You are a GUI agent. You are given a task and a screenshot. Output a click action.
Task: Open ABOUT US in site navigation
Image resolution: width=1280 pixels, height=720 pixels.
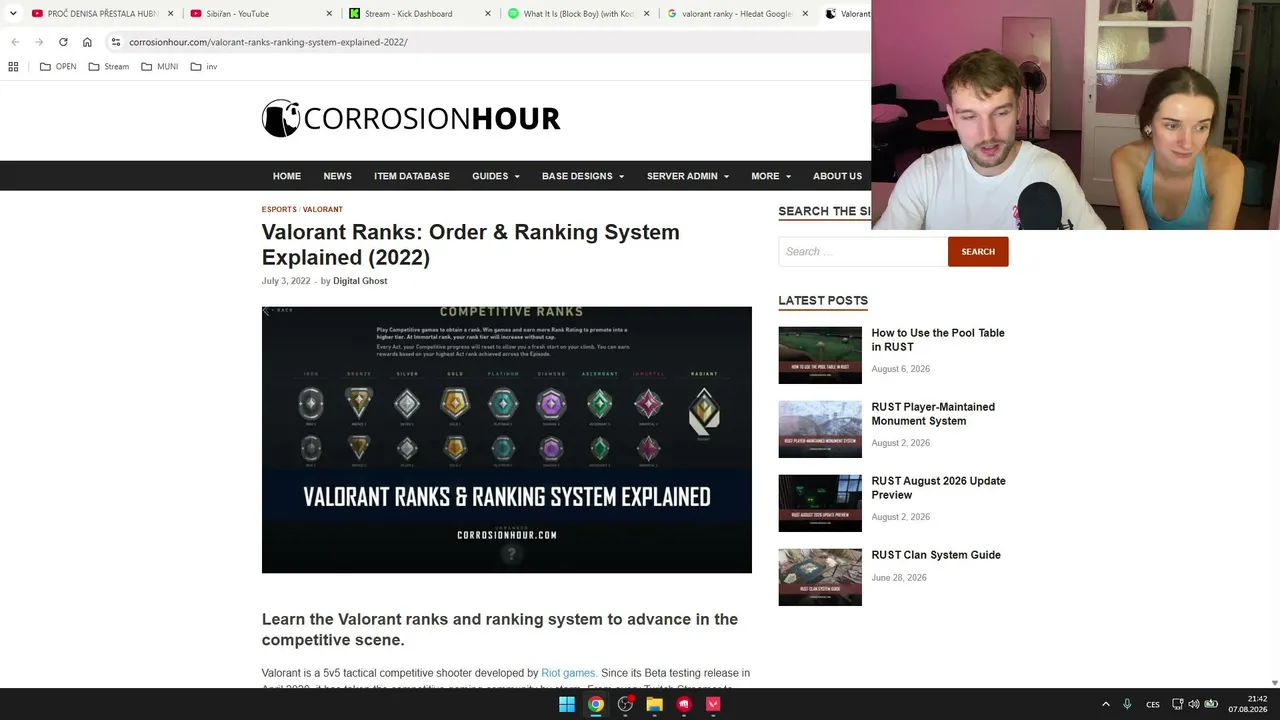(837, 176)
